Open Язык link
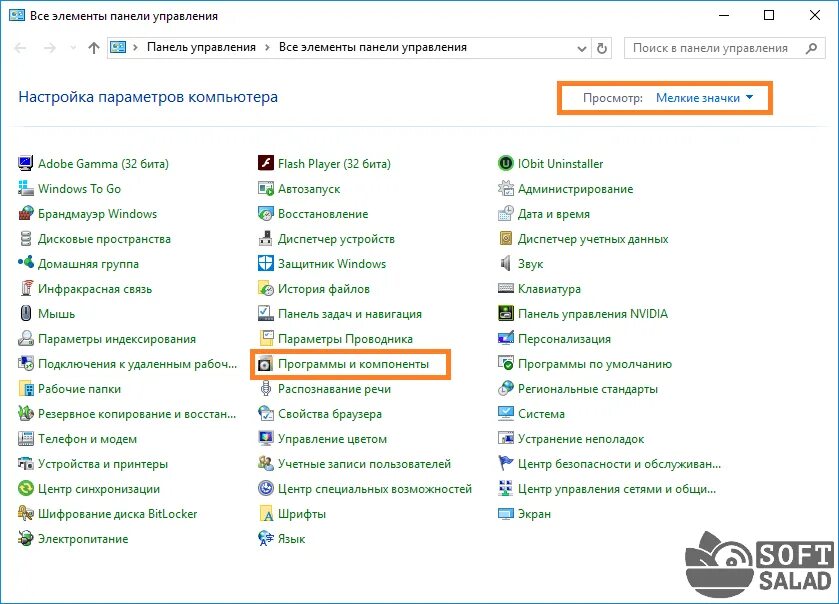The height and width of the screenshot is (604, 839). [x=291, y=539]
